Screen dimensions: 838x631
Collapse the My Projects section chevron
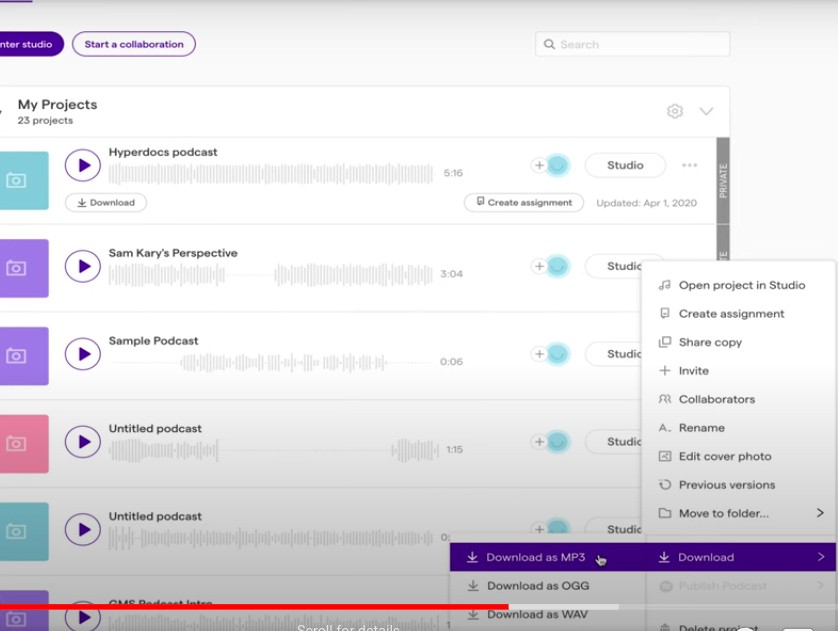pos(706,111)
